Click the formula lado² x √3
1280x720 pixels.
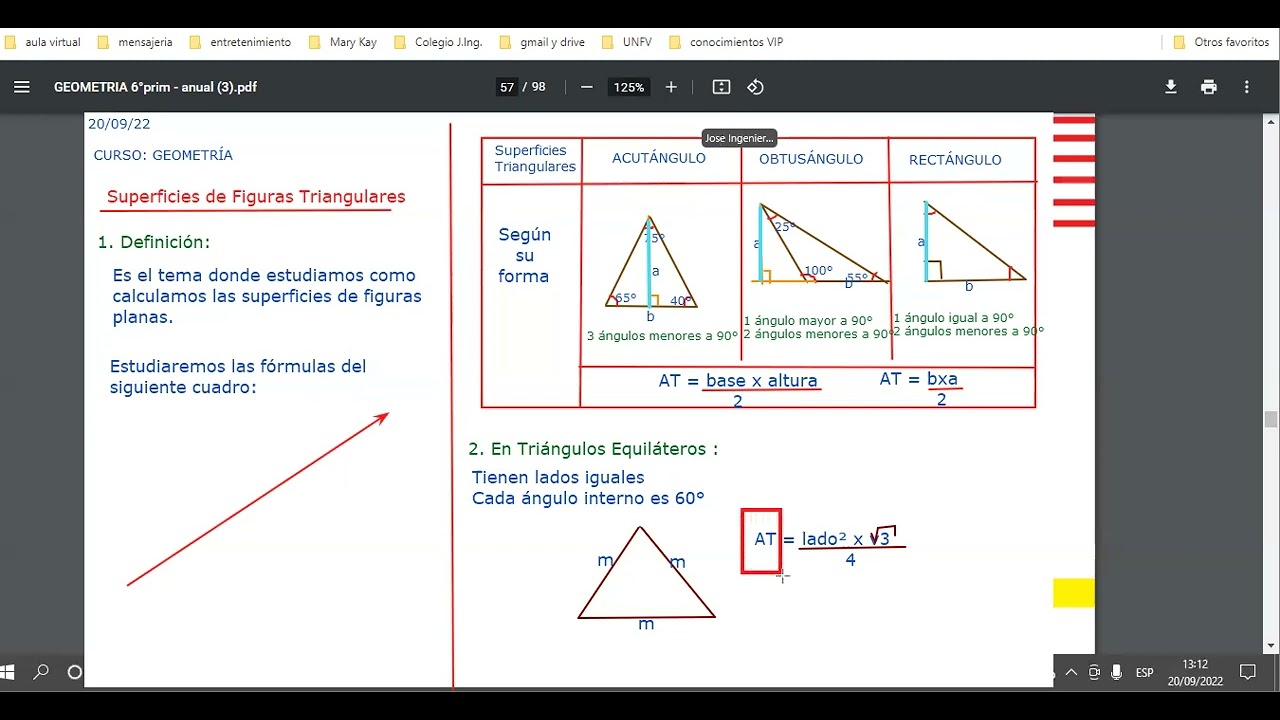coord(851,548)
